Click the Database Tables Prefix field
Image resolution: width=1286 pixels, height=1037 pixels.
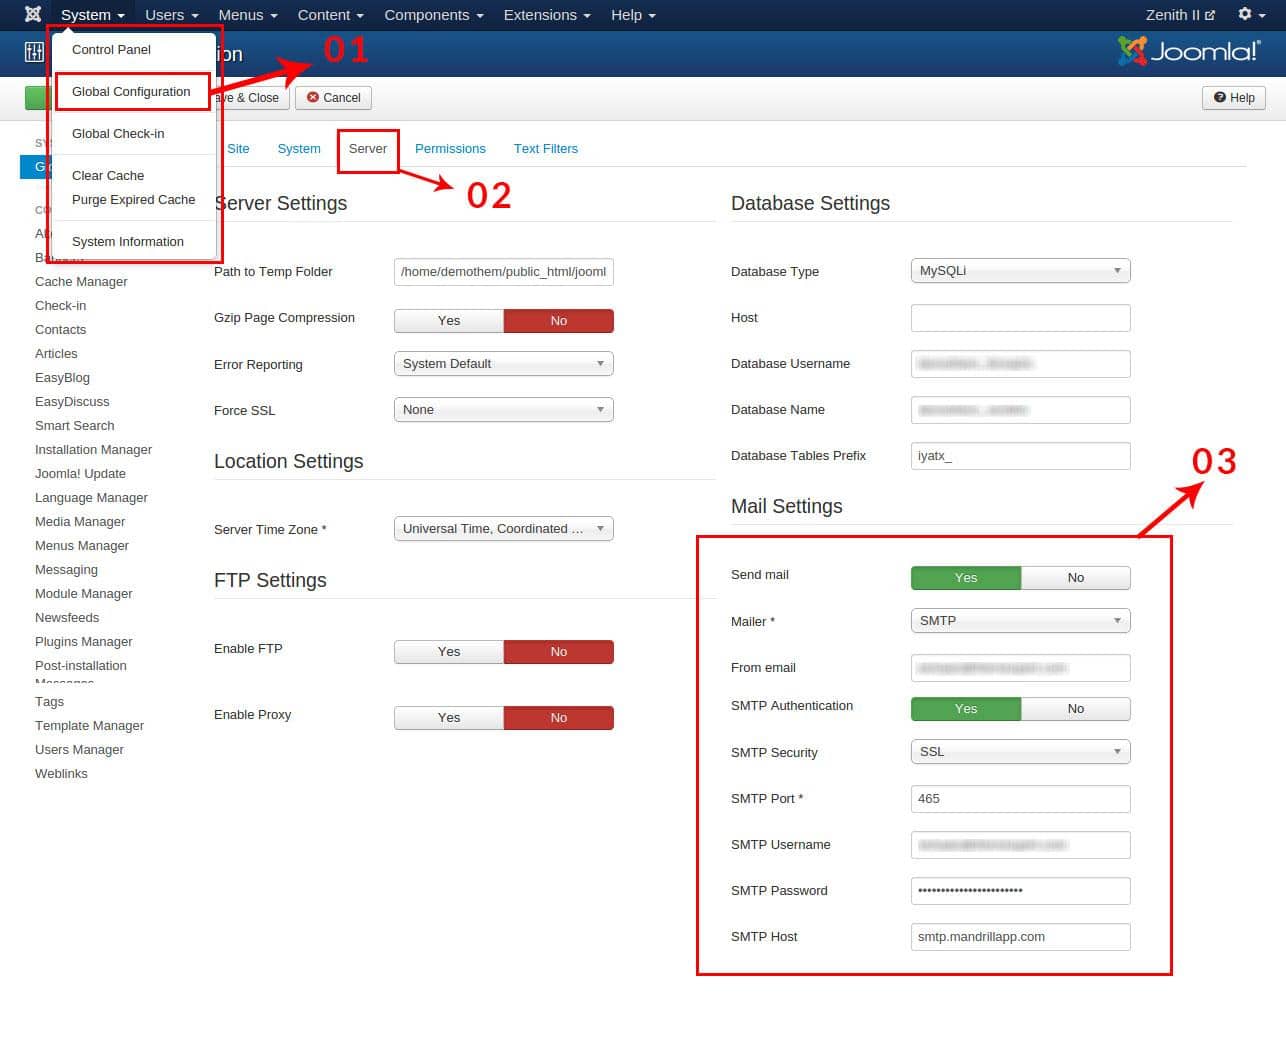[x=1021, y=455]
